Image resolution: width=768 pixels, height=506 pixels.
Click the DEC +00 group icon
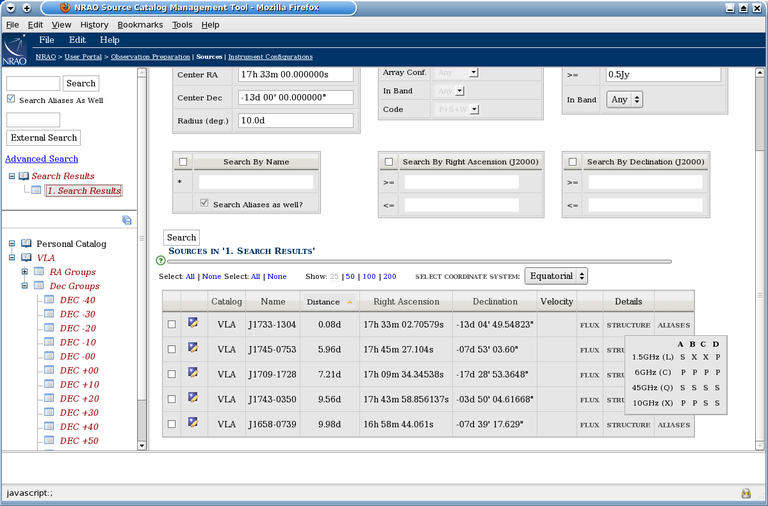pyautogui.click(x=49, y=370)
